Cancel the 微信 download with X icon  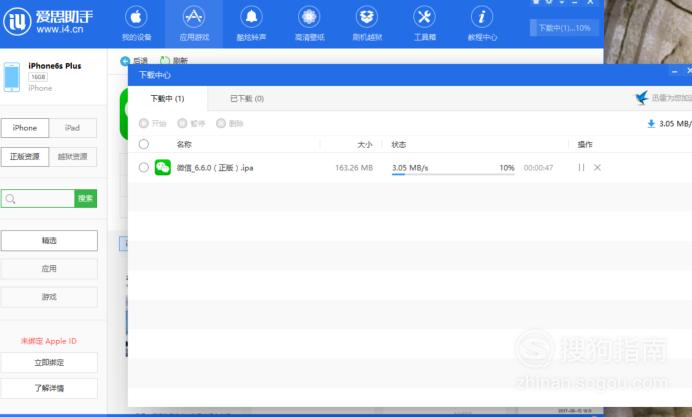(x=597, y=167)
